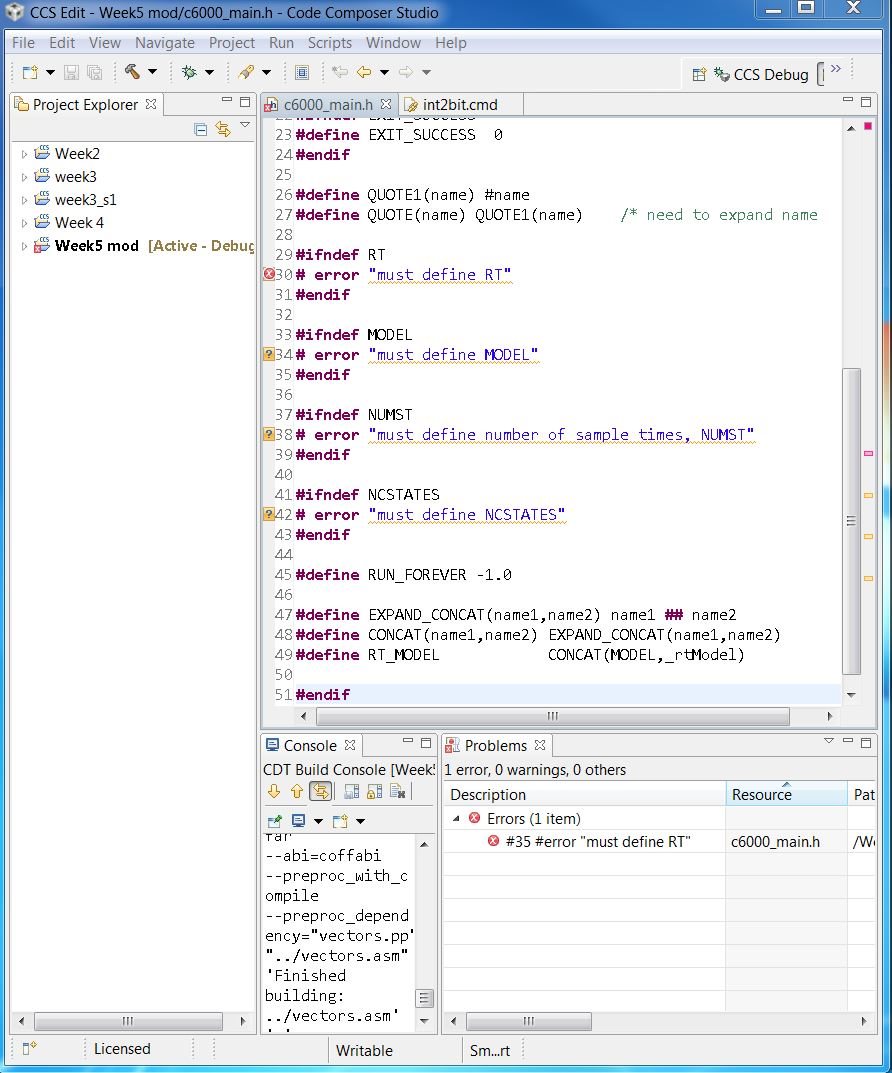Click editor horizontal scrollbar thumb
The height and width of the screenshot is (1073, 892).
[553, 716]
